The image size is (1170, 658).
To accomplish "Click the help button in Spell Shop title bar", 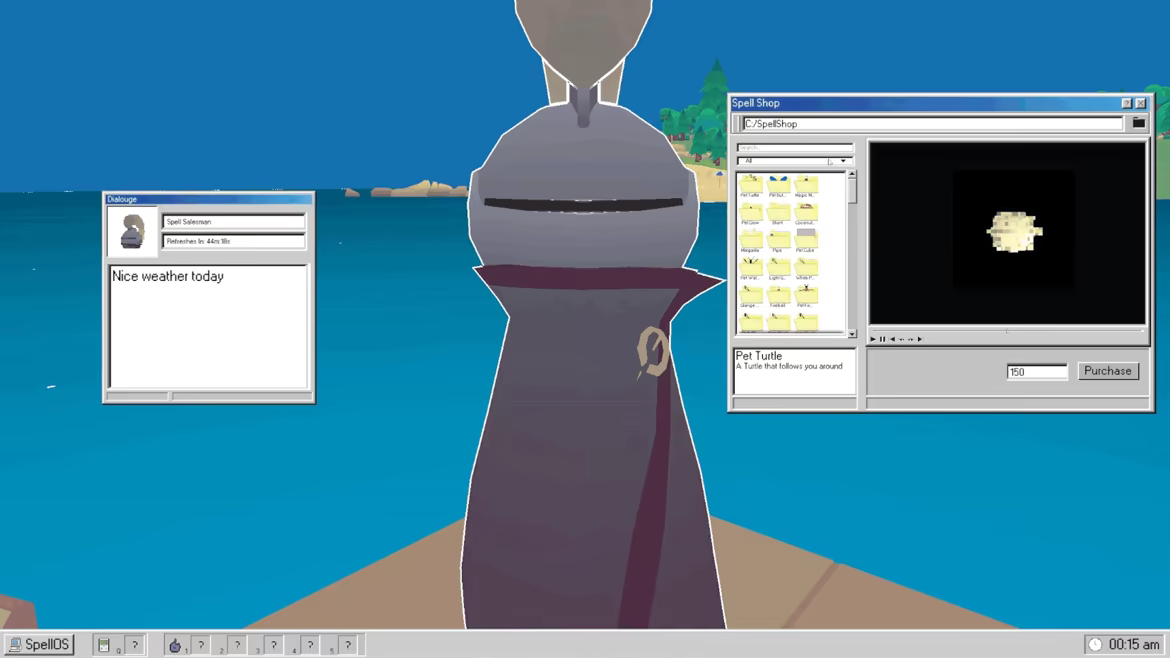I will 1127,103.
